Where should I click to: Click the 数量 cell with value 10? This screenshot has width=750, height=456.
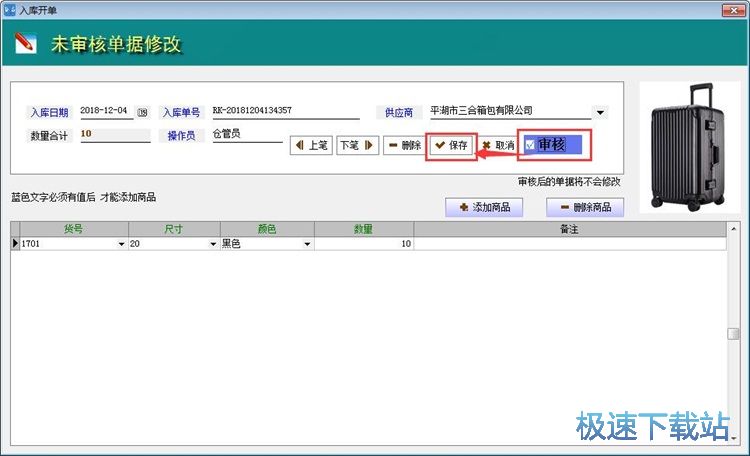coord(364,244)
